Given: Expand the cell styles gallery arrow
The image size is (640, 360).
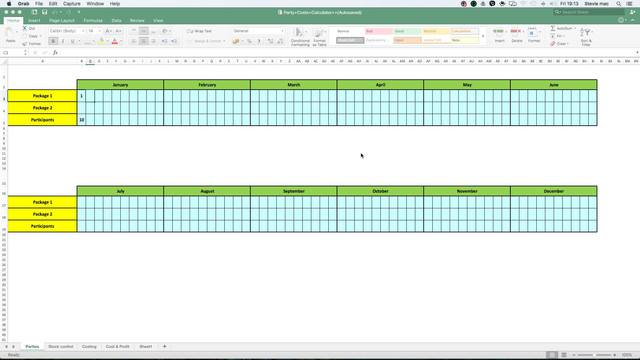Looking at the screenshot, I should click(x=483, y=36).
